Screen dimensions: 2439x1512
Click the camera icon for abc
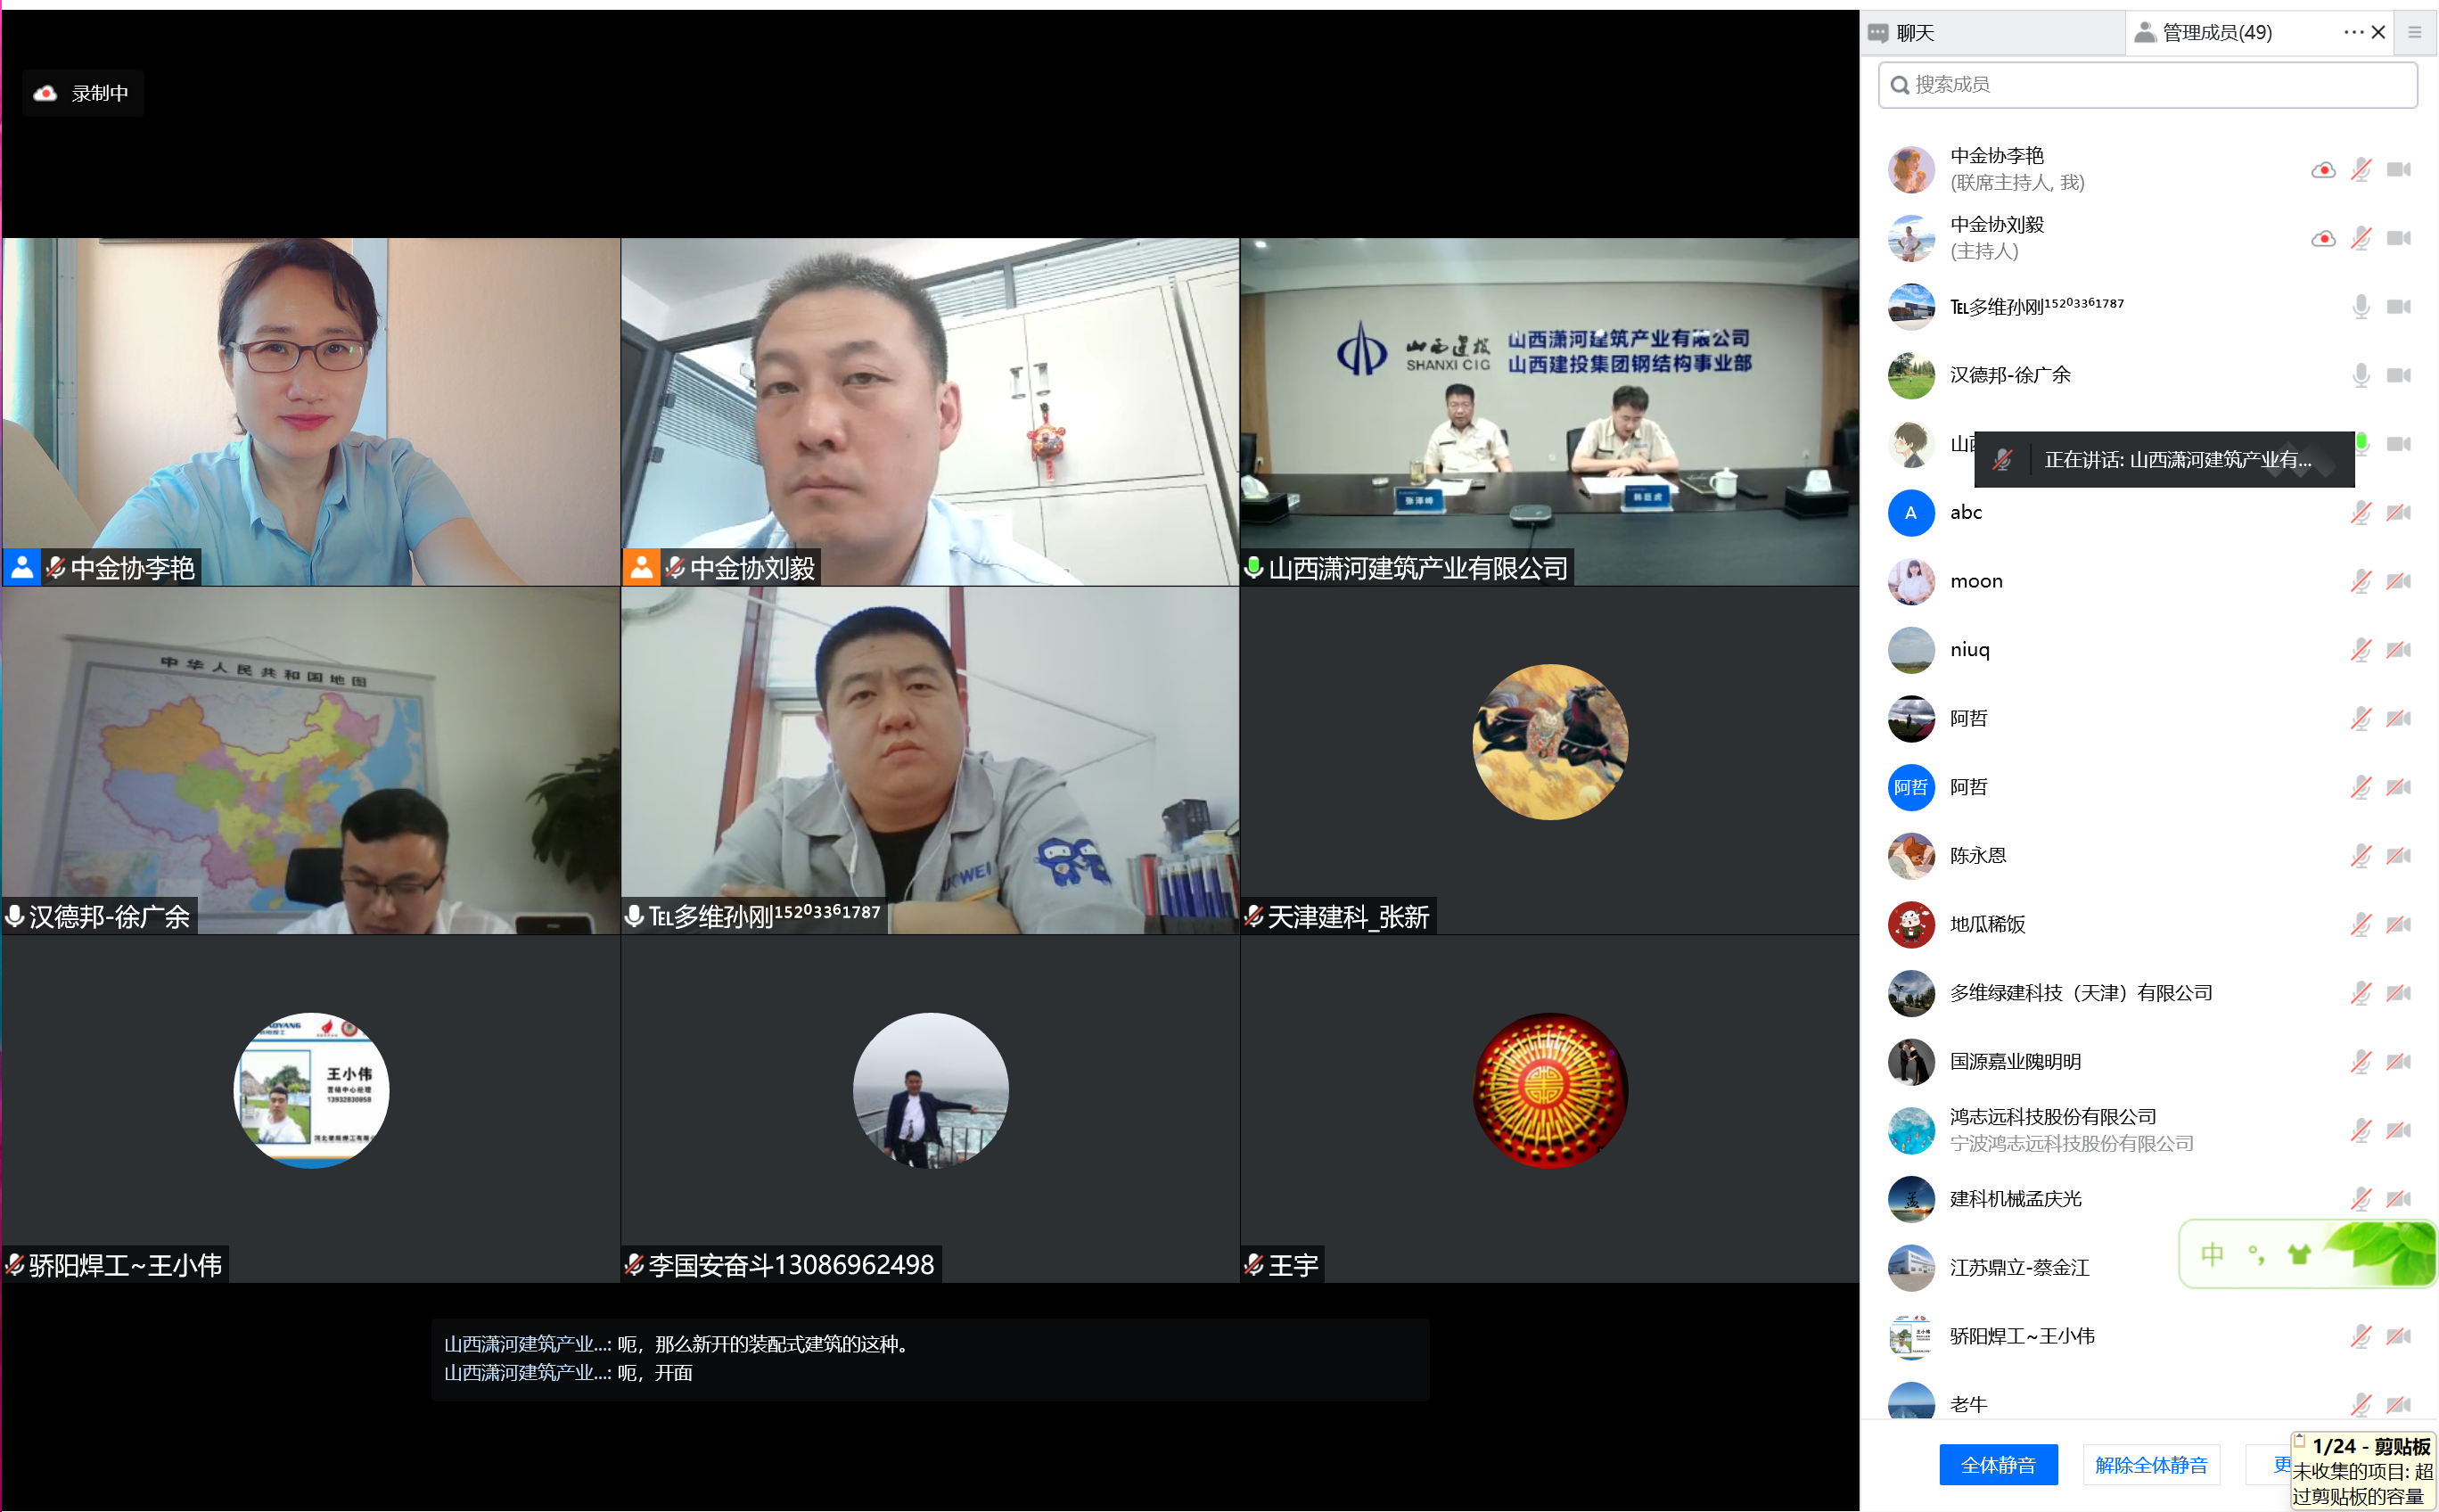(2398, 512)
